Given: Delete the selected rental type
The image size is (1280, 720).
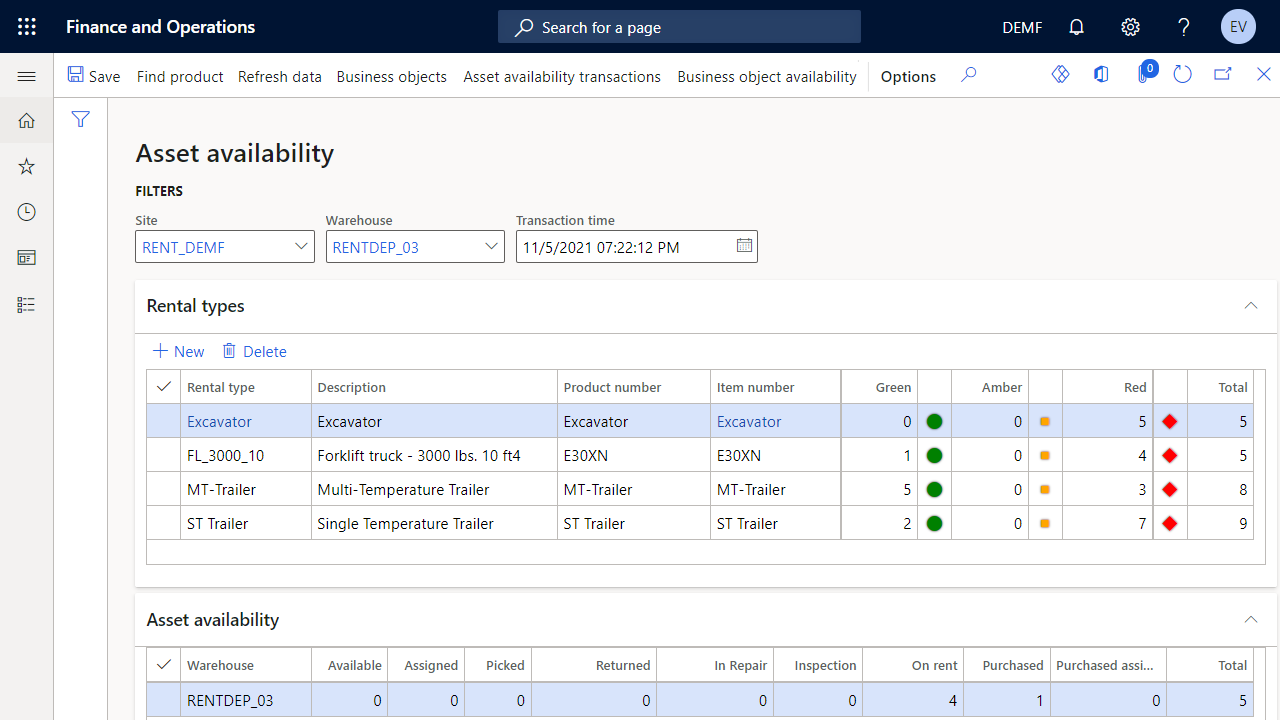Looking at the screenshot, I should (254, 351).
